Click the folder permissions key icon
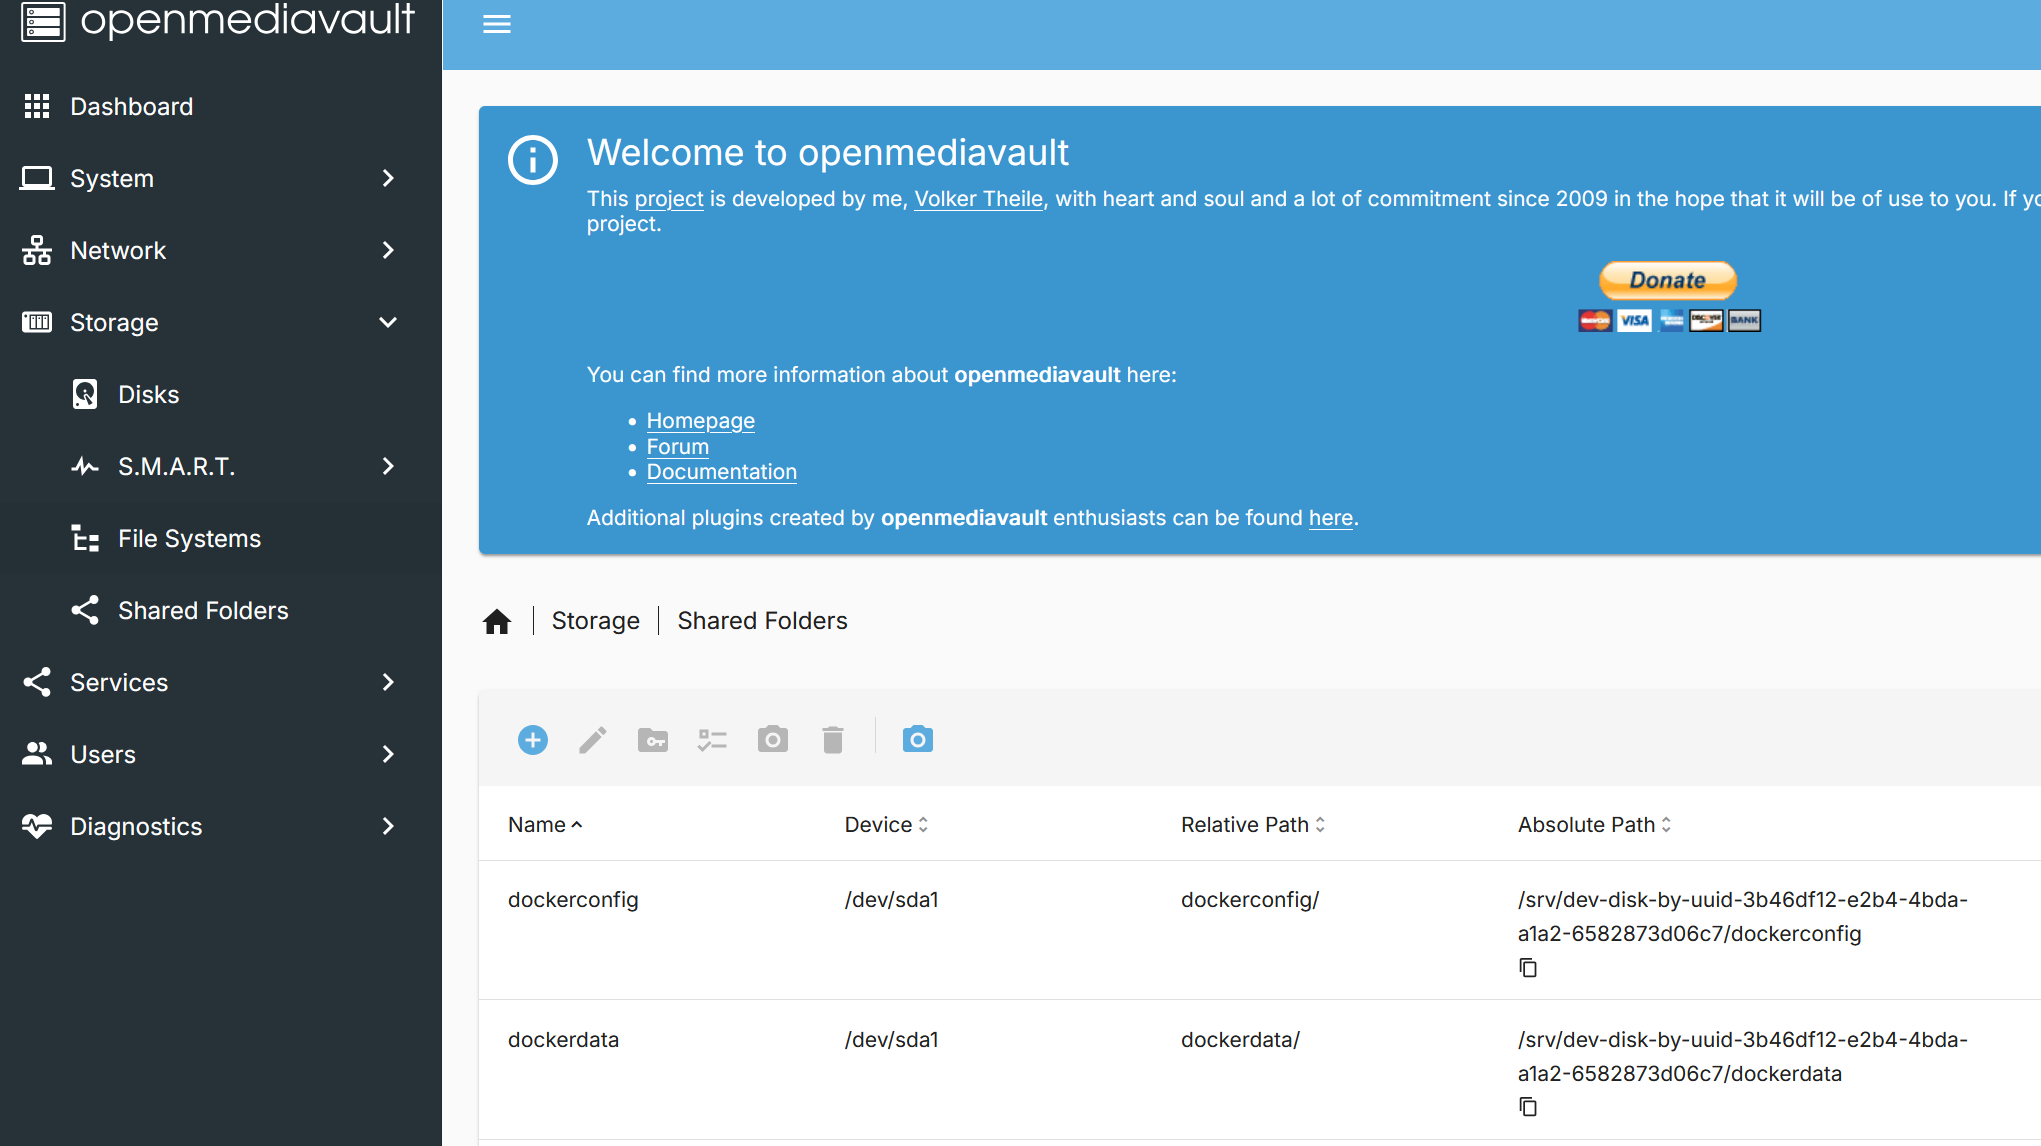Screen dimensions: 2041x1146 (x=653, y=740)
